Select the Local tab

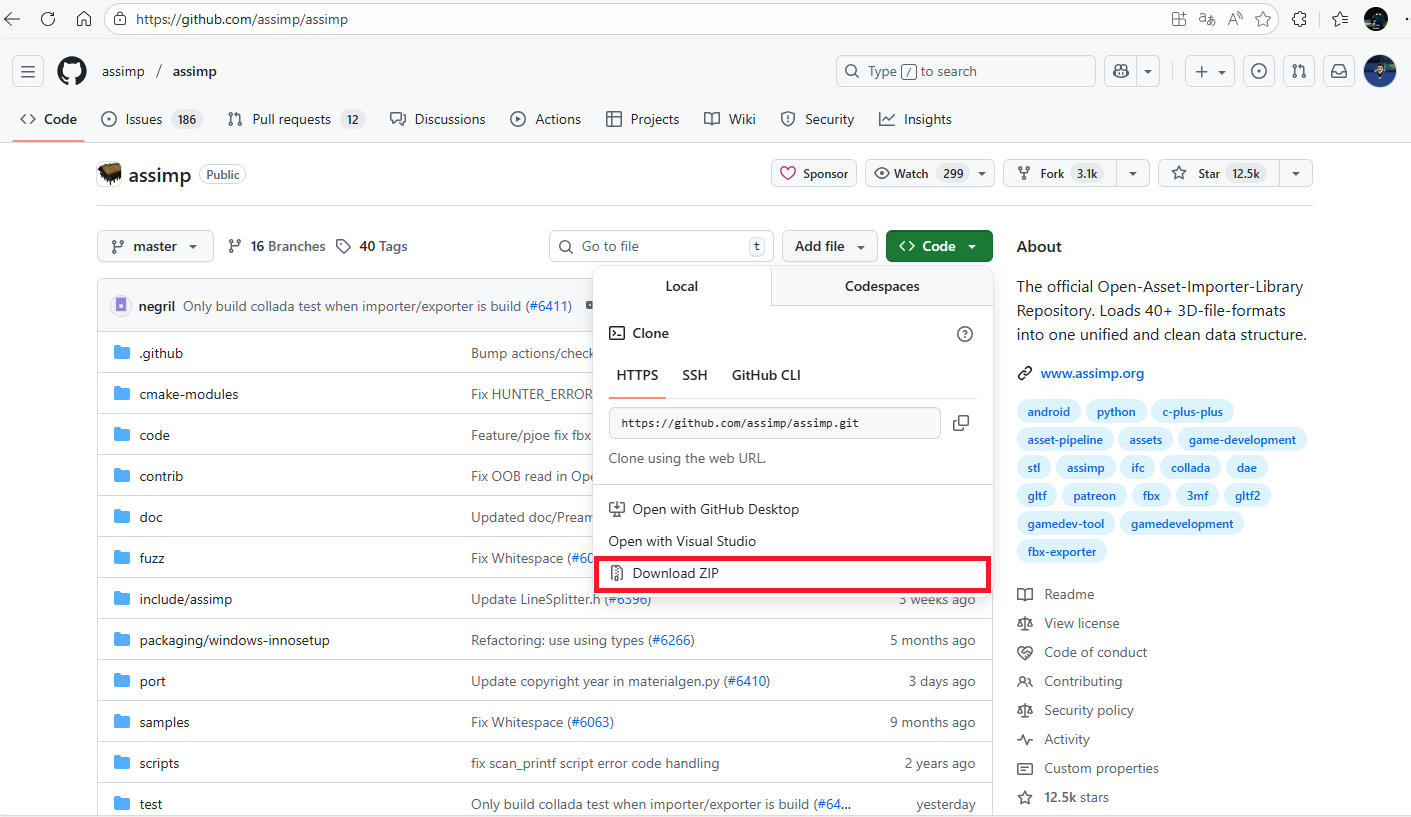point(682,286)
